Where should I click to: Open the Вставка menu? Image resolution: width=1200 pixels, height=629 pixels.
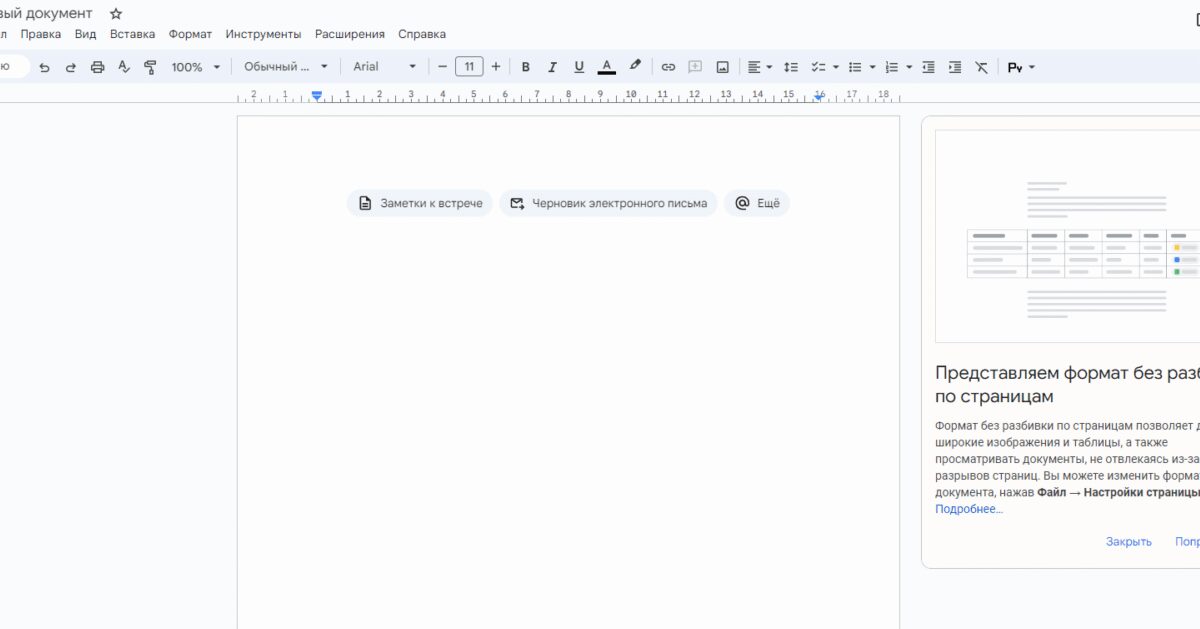[x=134, y=33]
